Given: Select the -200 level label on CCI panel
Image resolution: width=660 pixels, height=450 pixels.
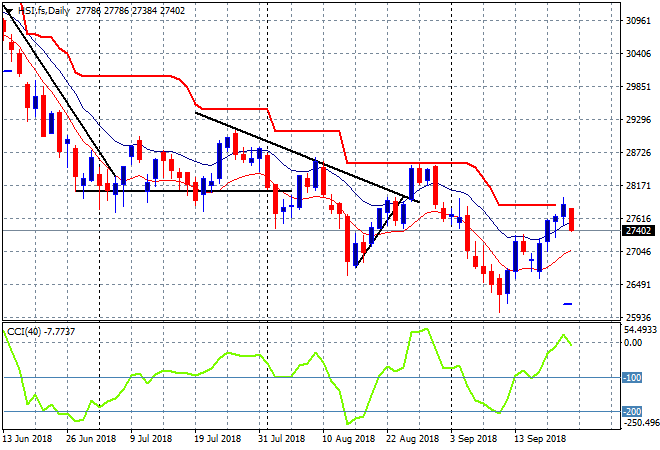Looking at the screenshot, I should point(632,411).
